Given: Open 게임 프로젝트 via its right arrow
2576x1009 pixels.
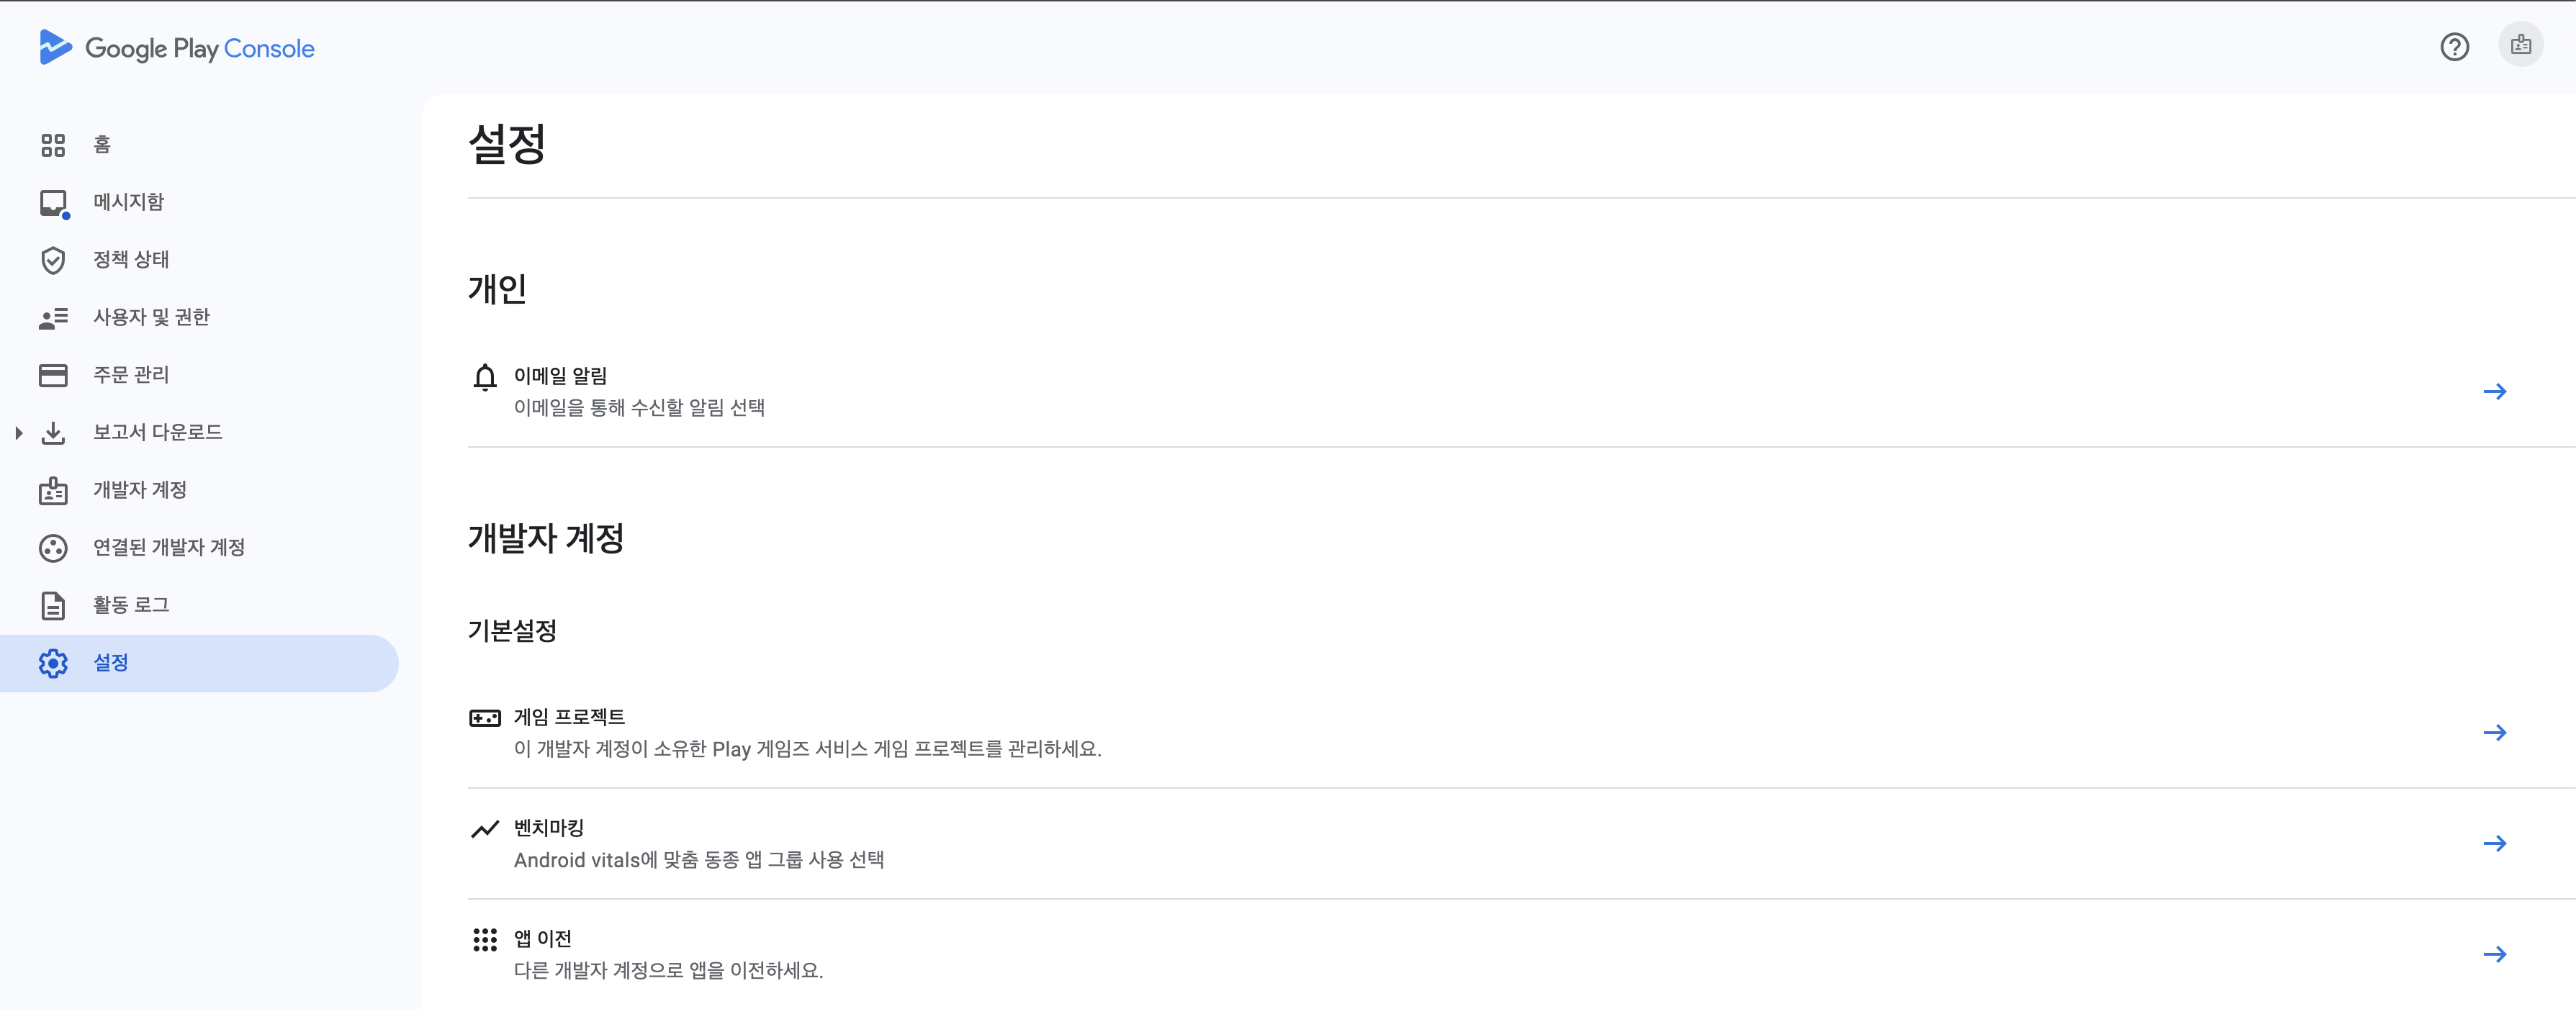Looking at the screenshot, I should [2494, 733].
